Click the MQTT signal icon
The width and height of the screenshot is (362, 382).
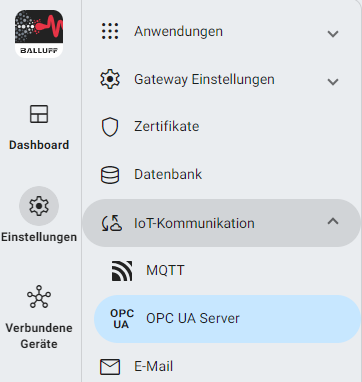[122, 271]
